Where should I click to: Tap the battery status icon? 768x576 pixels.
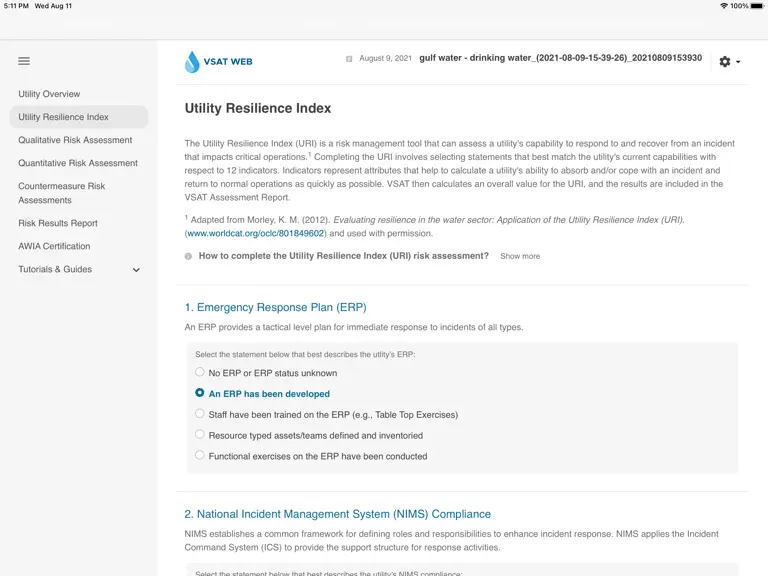(757, 6)
